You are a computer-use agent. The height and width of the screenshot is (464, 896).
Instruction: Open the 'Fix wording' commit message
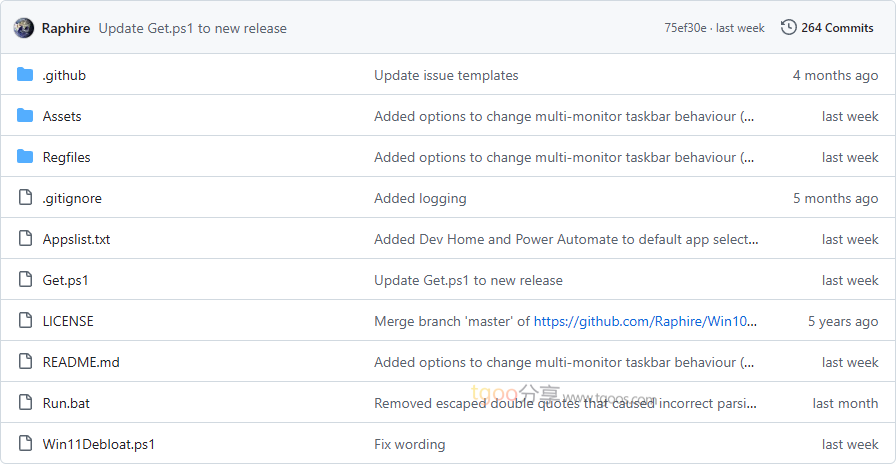pyautogui.click(x=410, y=444)
